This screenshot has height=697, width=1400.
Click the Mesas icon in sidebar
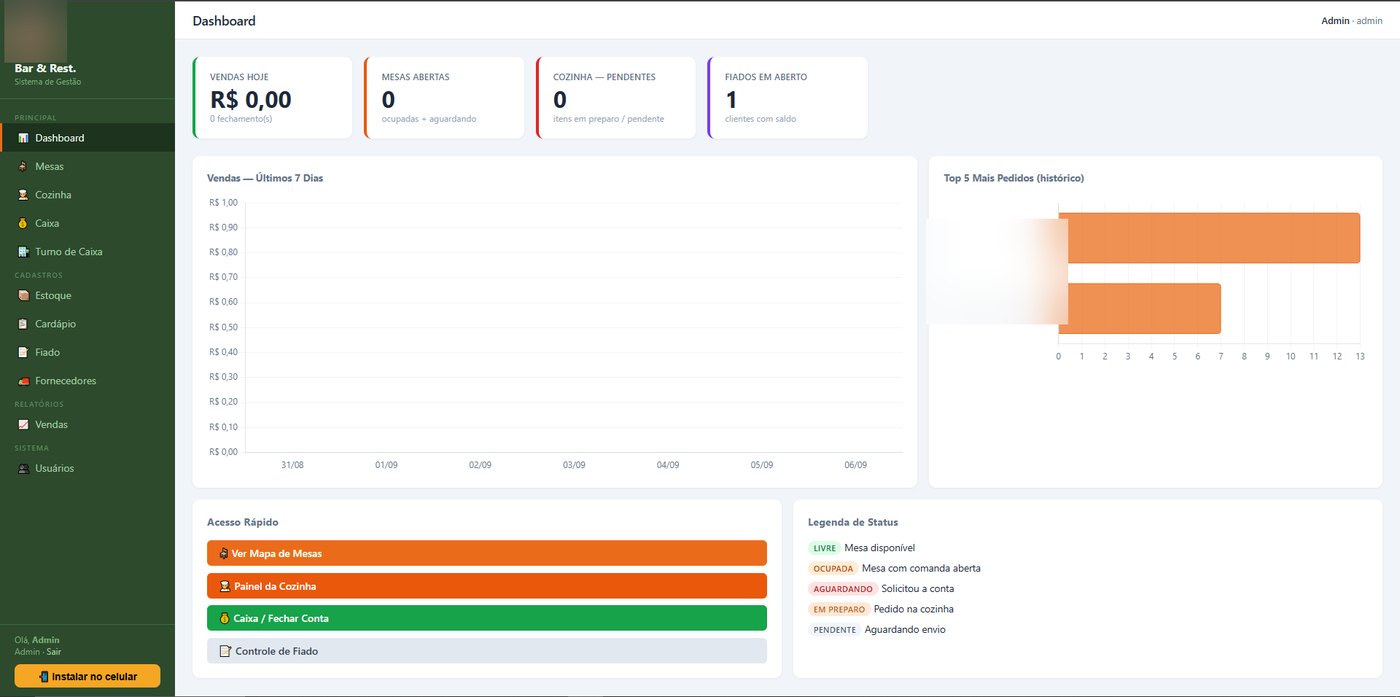(23, 166)
